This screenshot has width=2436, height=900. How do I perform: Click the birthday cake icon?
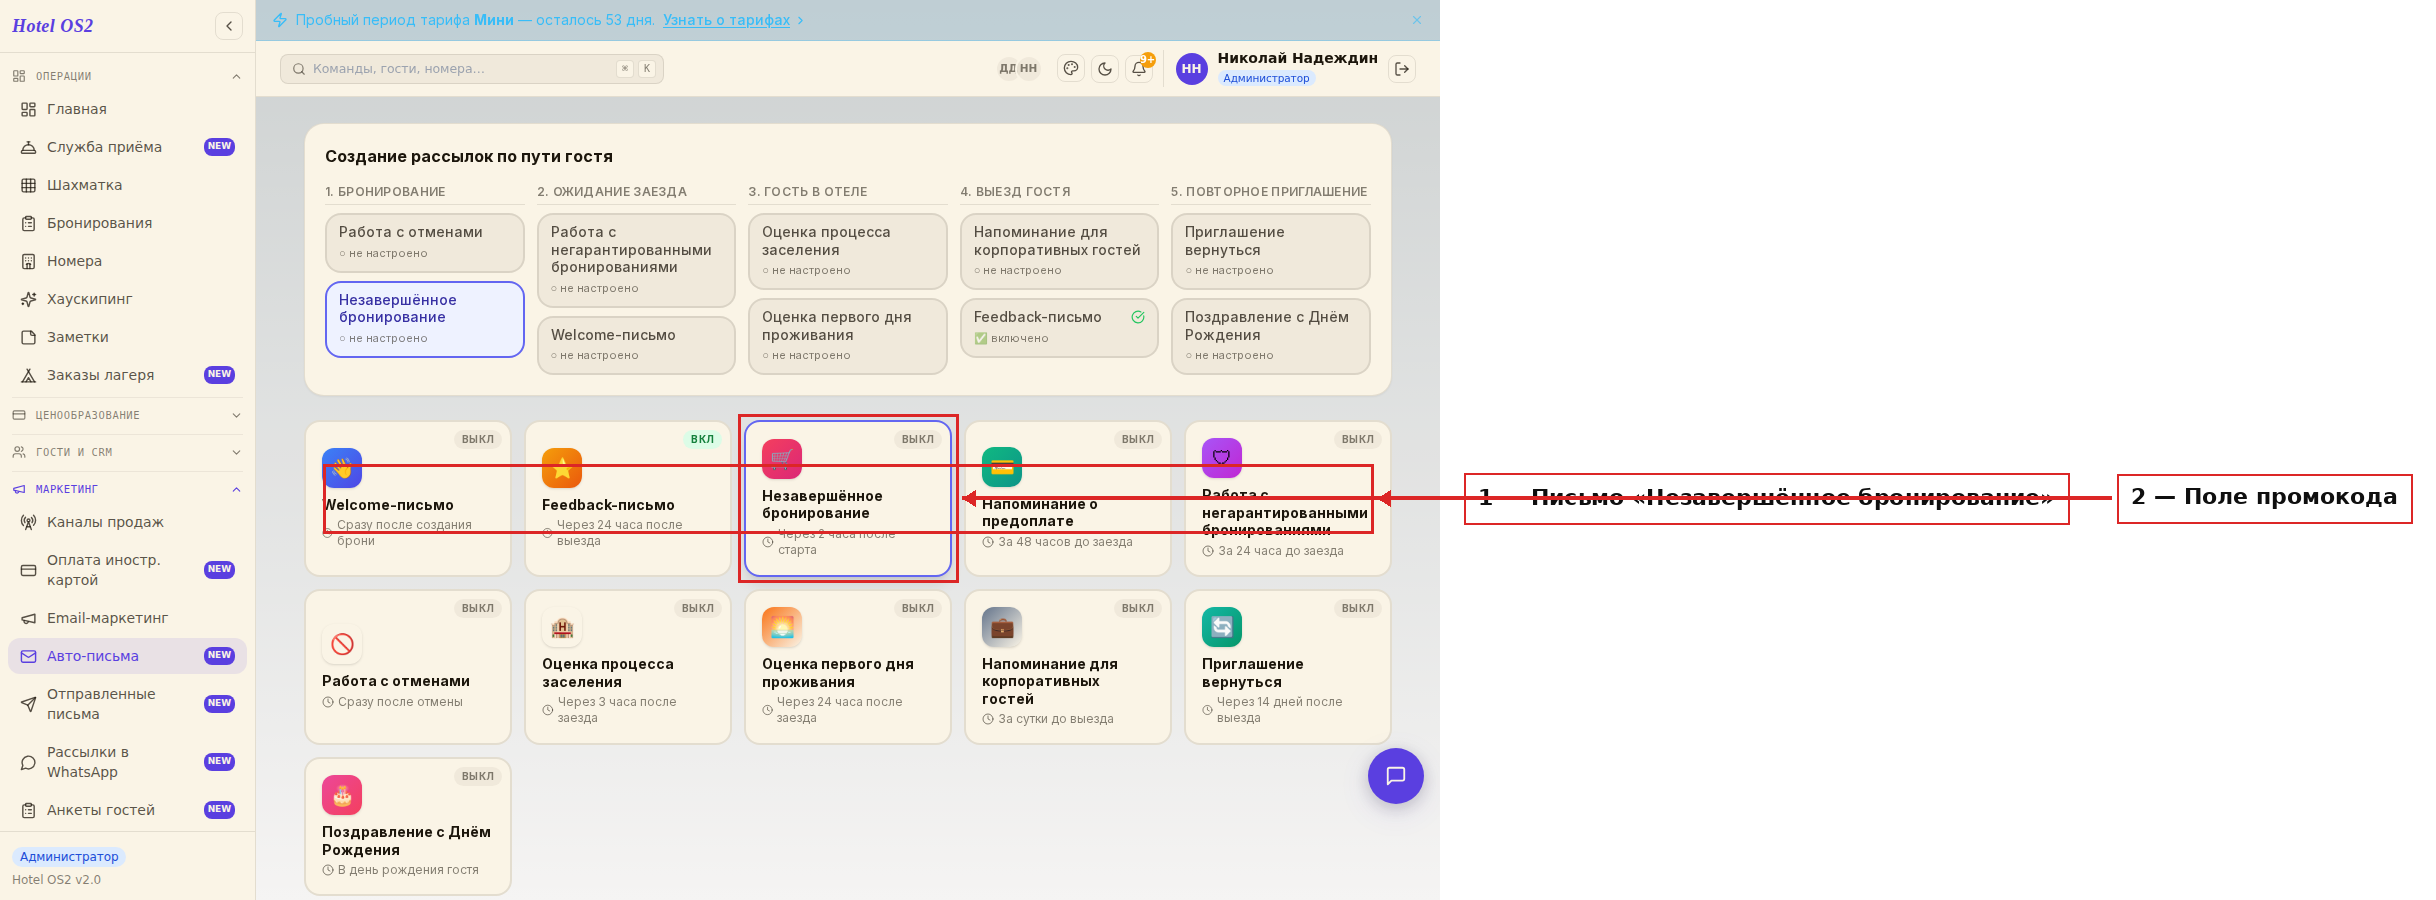[x=342, y=796]
